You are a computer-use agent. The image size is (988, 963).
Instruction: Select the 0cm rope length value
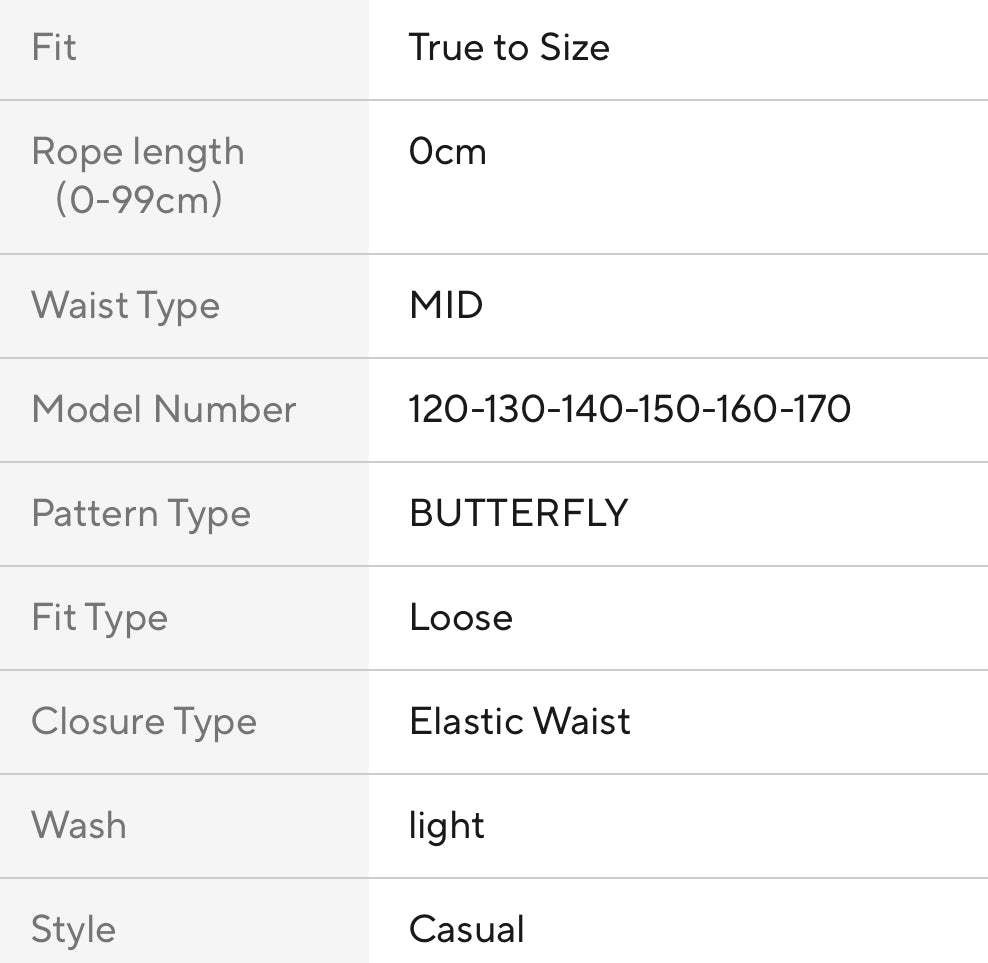click(447, 152)
